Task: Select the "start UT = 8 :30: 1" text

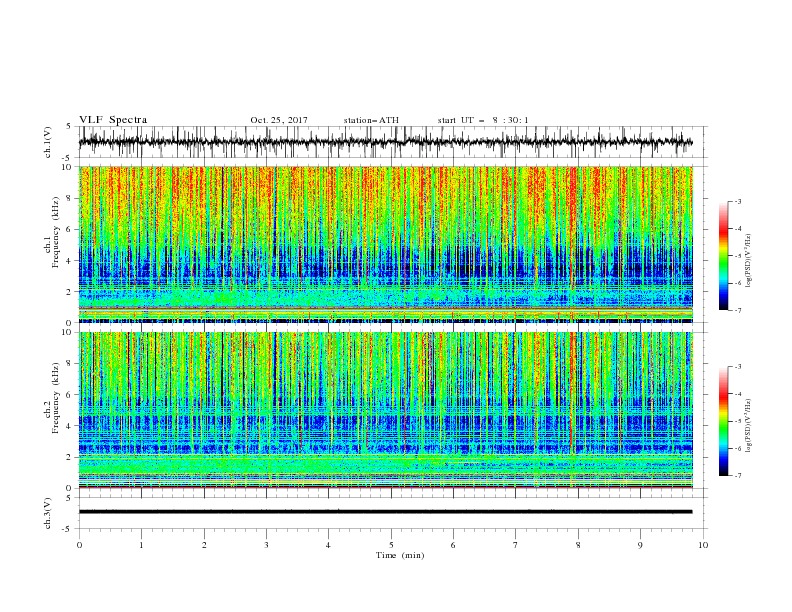Action: [x=483, y=120]
